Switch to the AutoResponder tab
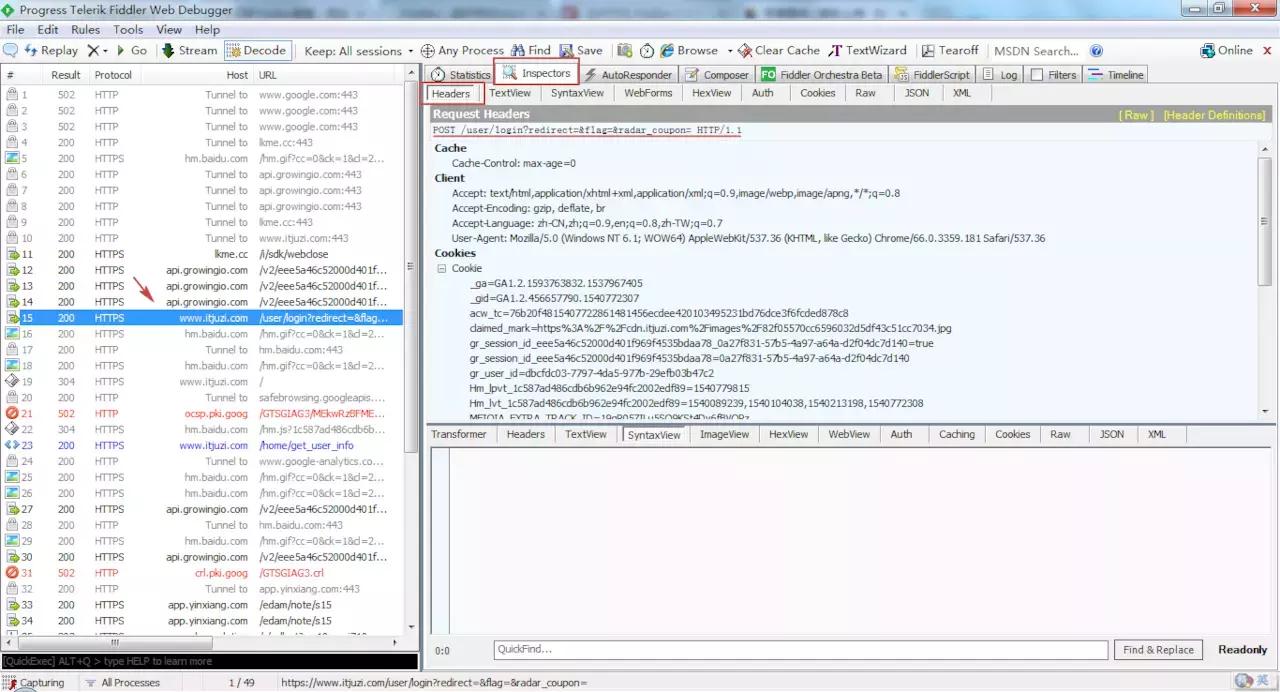 click(628, 75)
